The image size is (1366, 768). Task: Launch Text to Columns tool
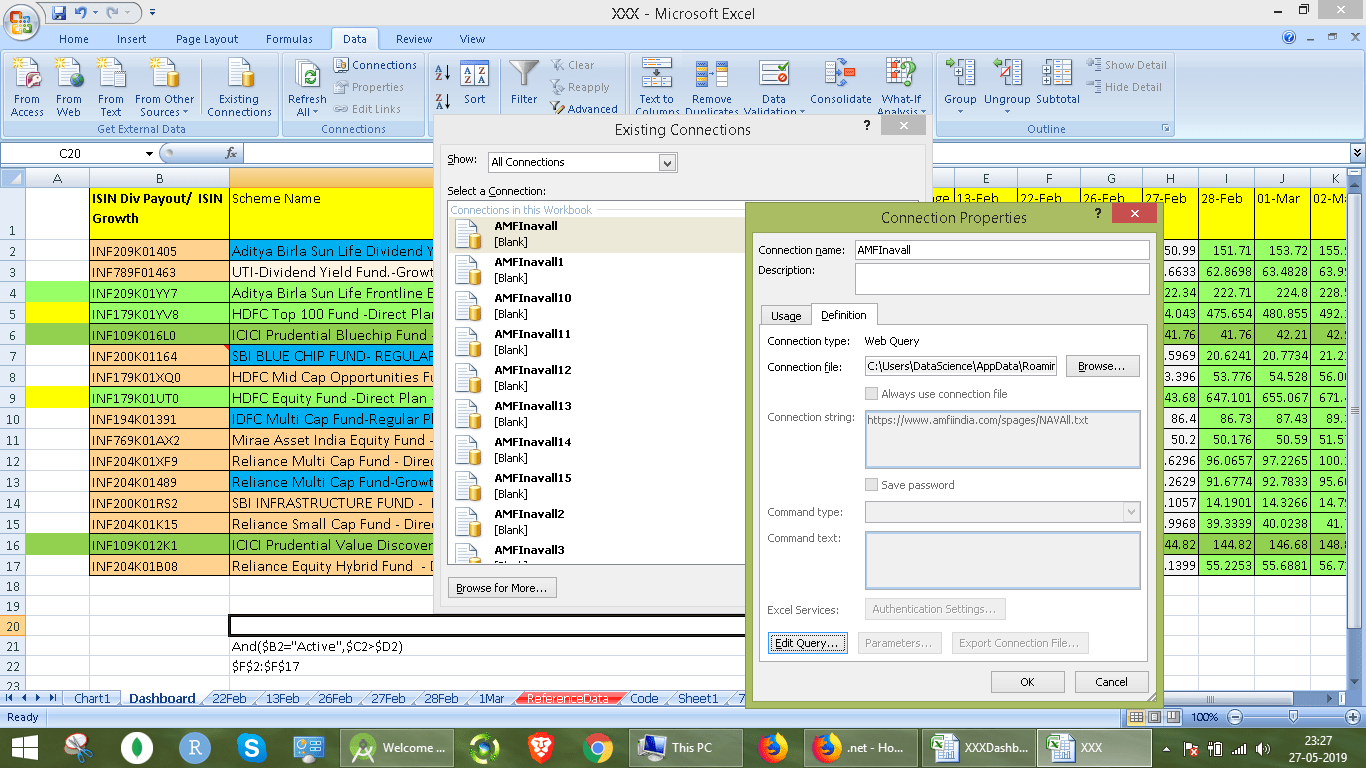657,87
